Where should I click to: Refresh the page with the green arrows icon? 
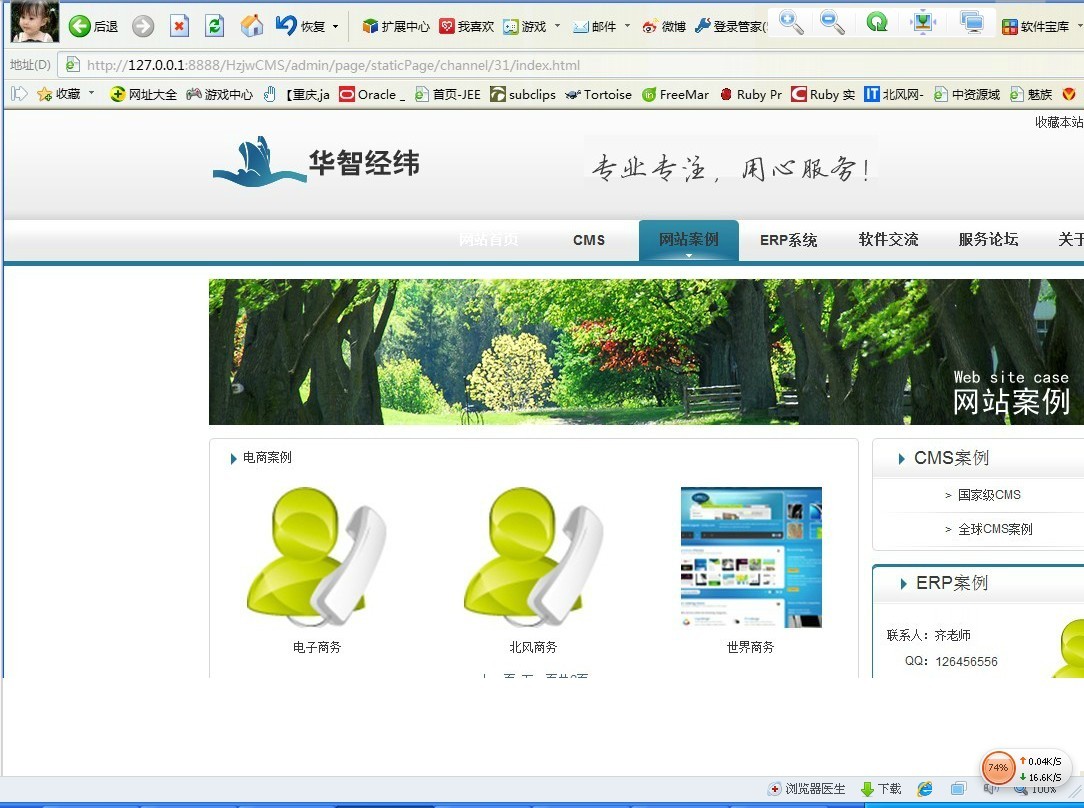point(215,26)
